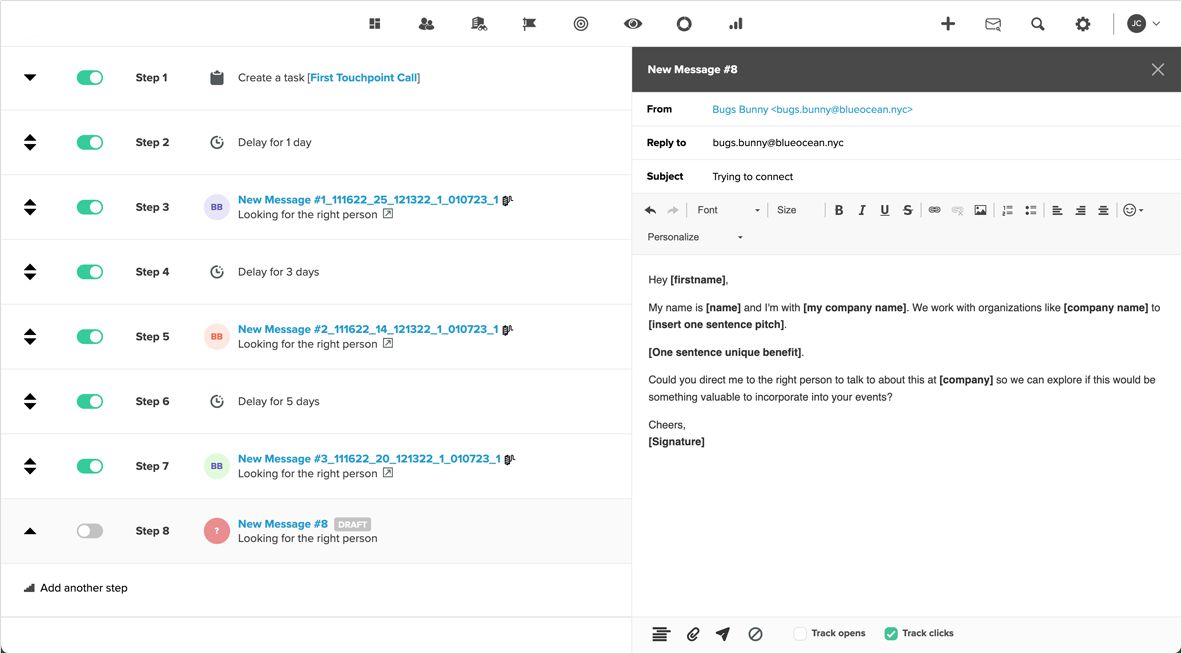The image size is (1182, 654).
Task: Click Add another step
Action: pyautogui.click(x=75, y=588)
